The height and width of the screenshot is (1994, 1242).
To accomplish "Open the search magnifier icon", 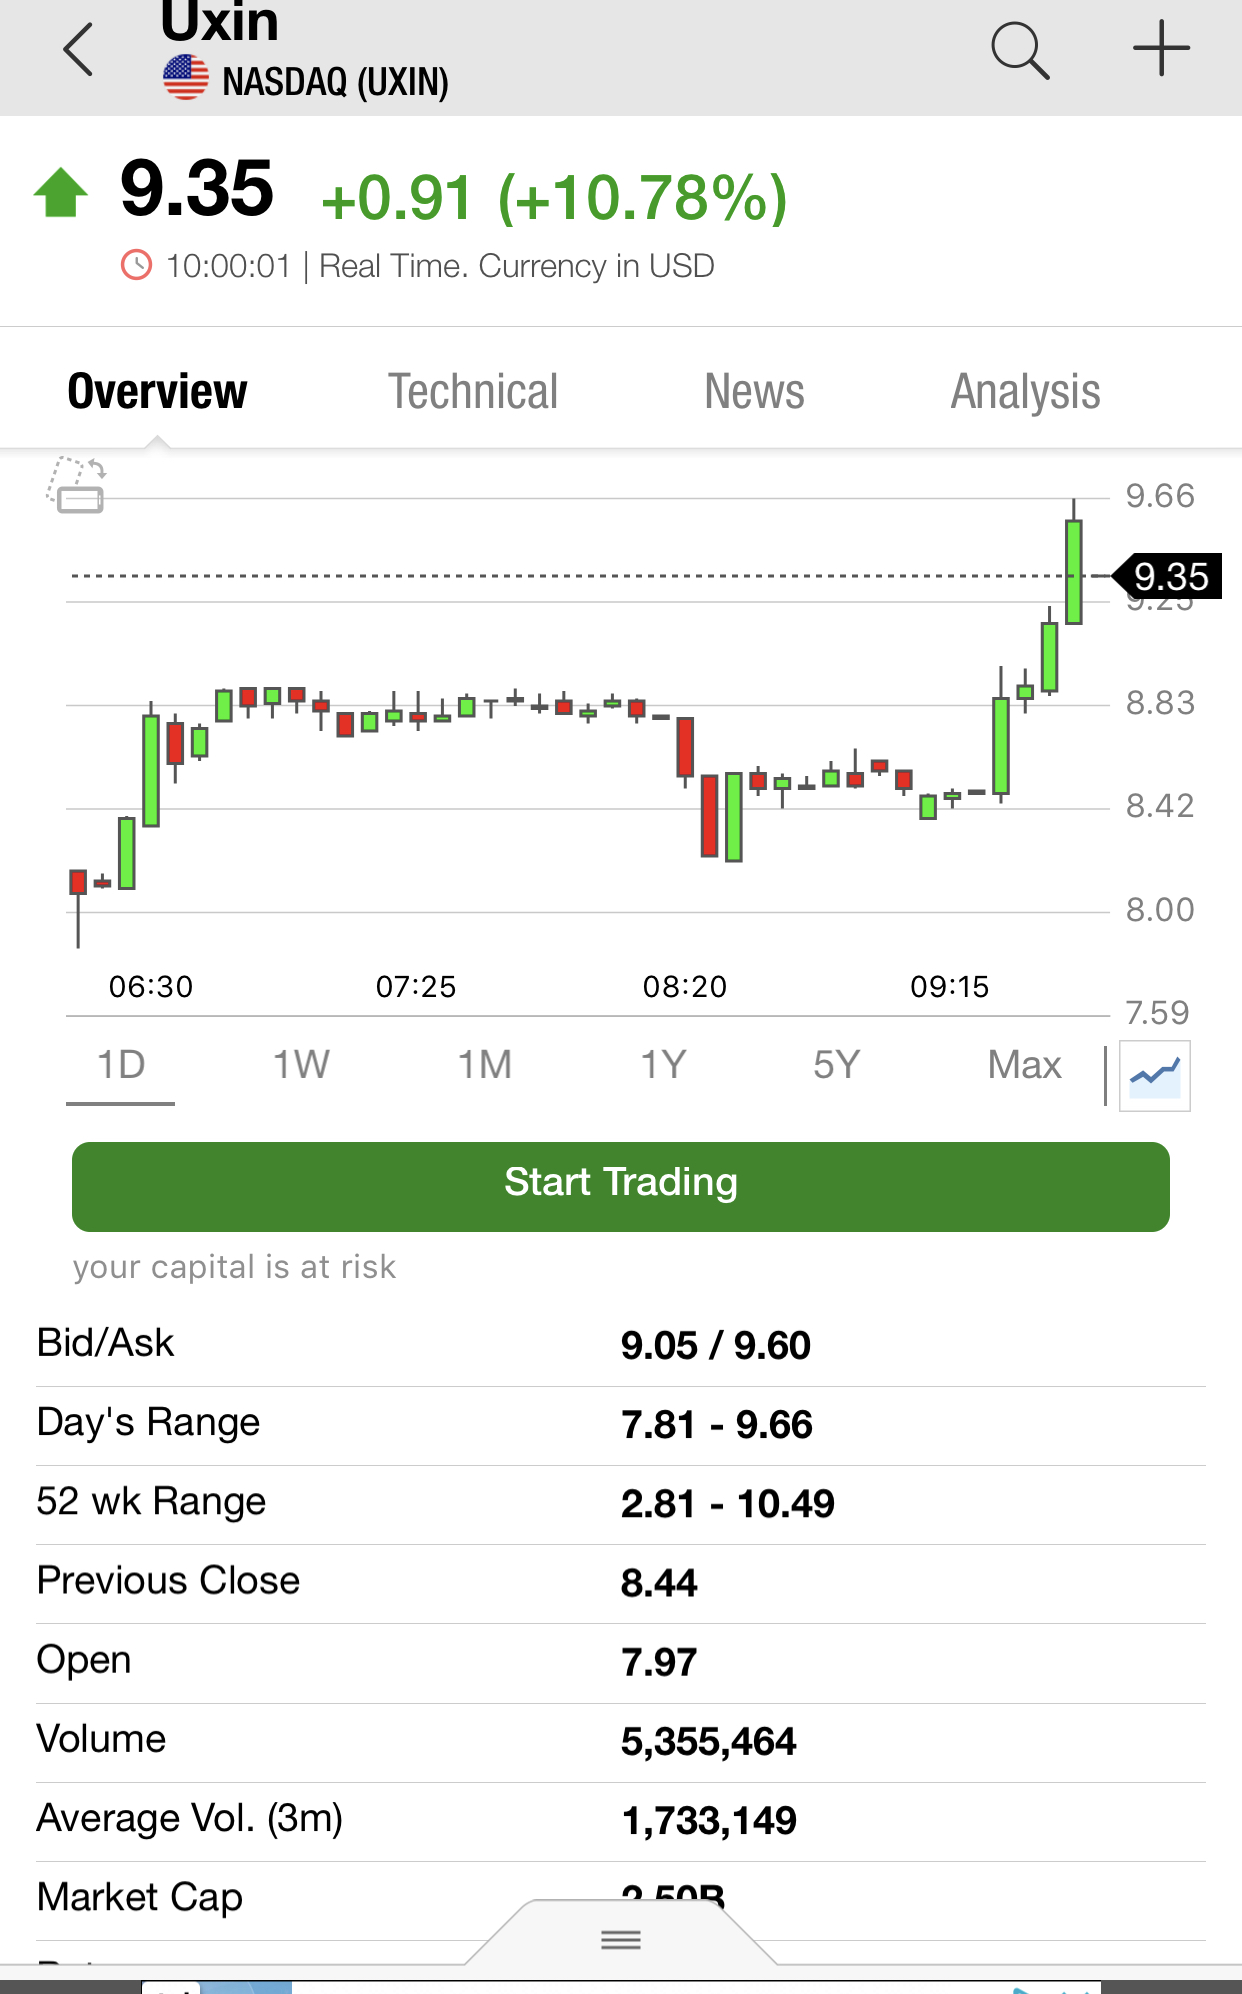I will point(1019,50).
